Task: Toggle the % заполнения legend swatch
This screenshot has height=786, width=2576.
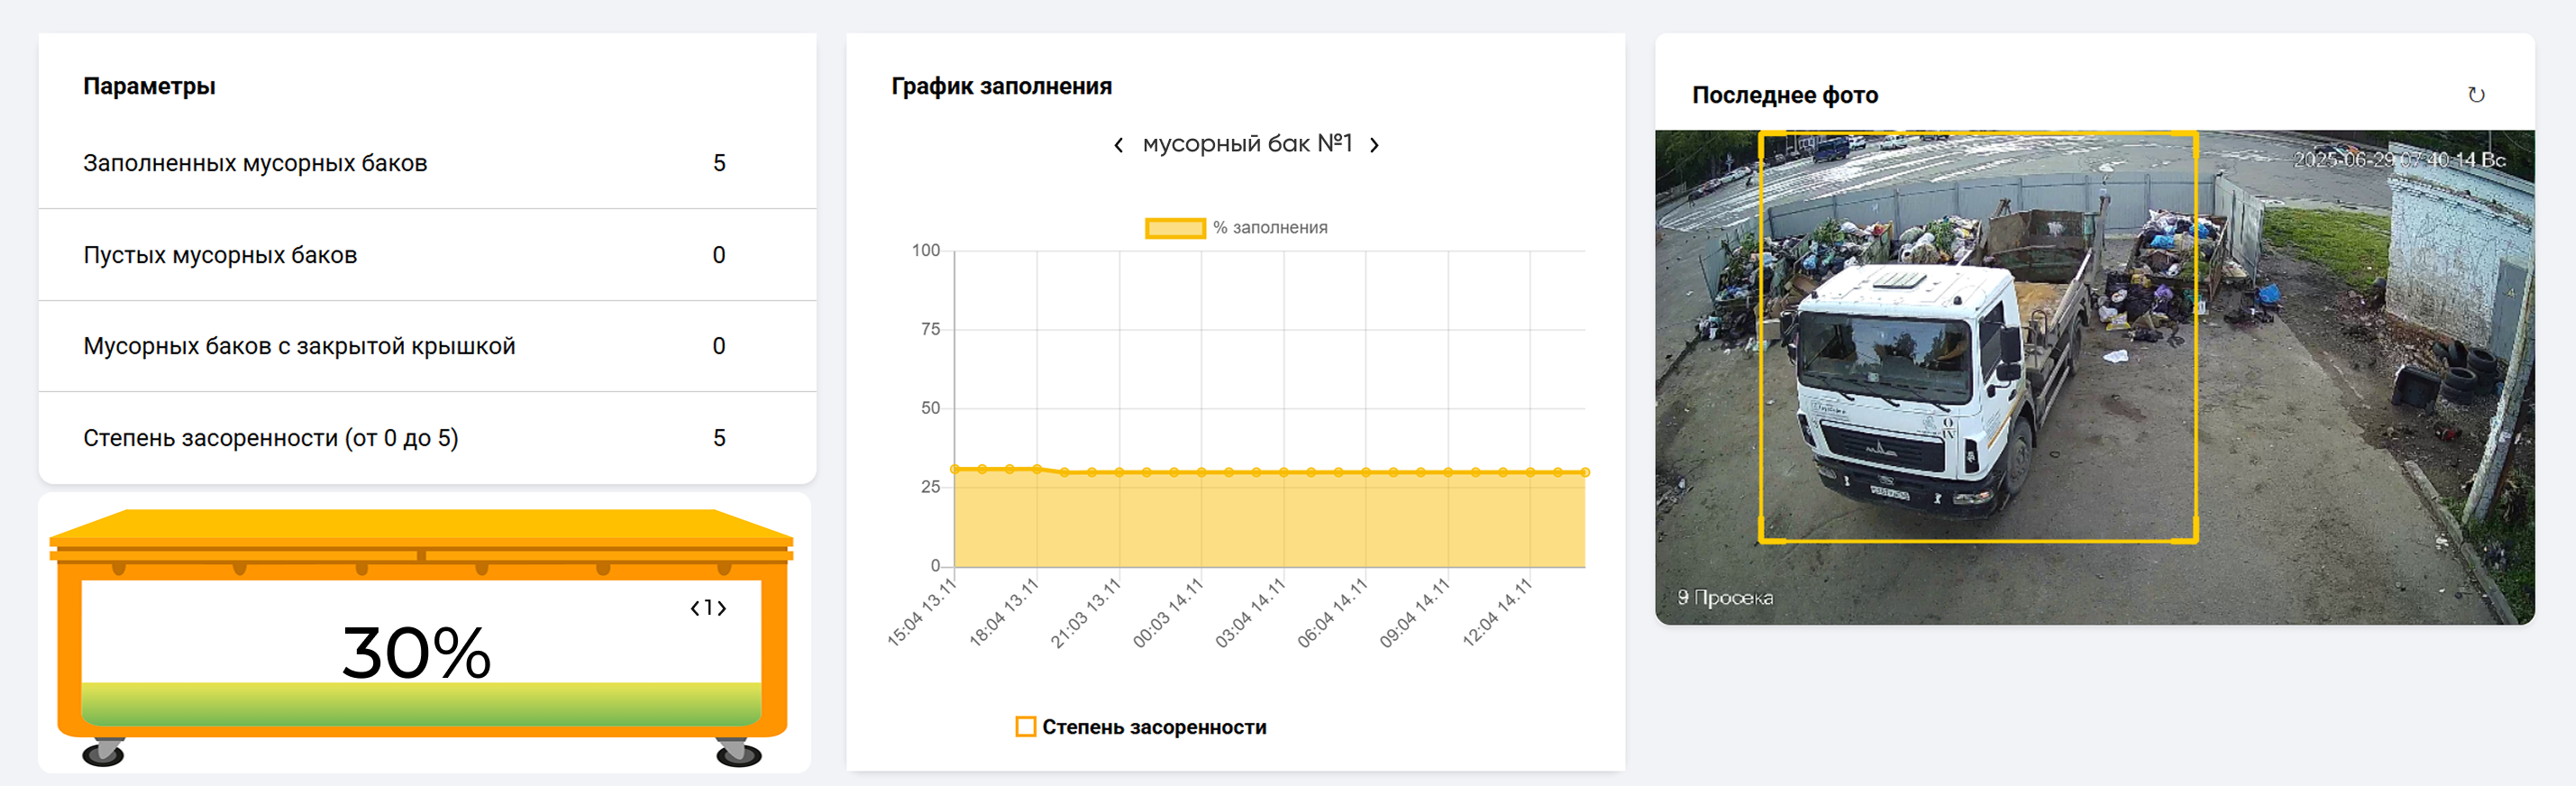Action: pyautogui.click(x=1174, y=228)
